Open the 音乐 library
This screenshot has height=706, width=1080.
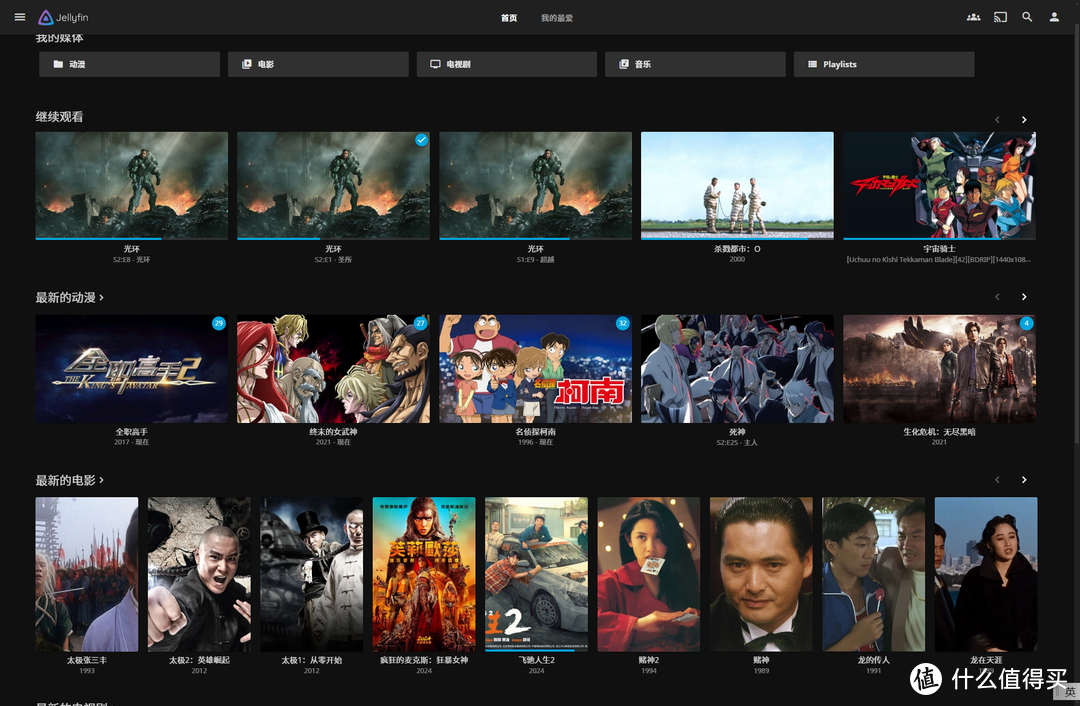click(695, 64)
